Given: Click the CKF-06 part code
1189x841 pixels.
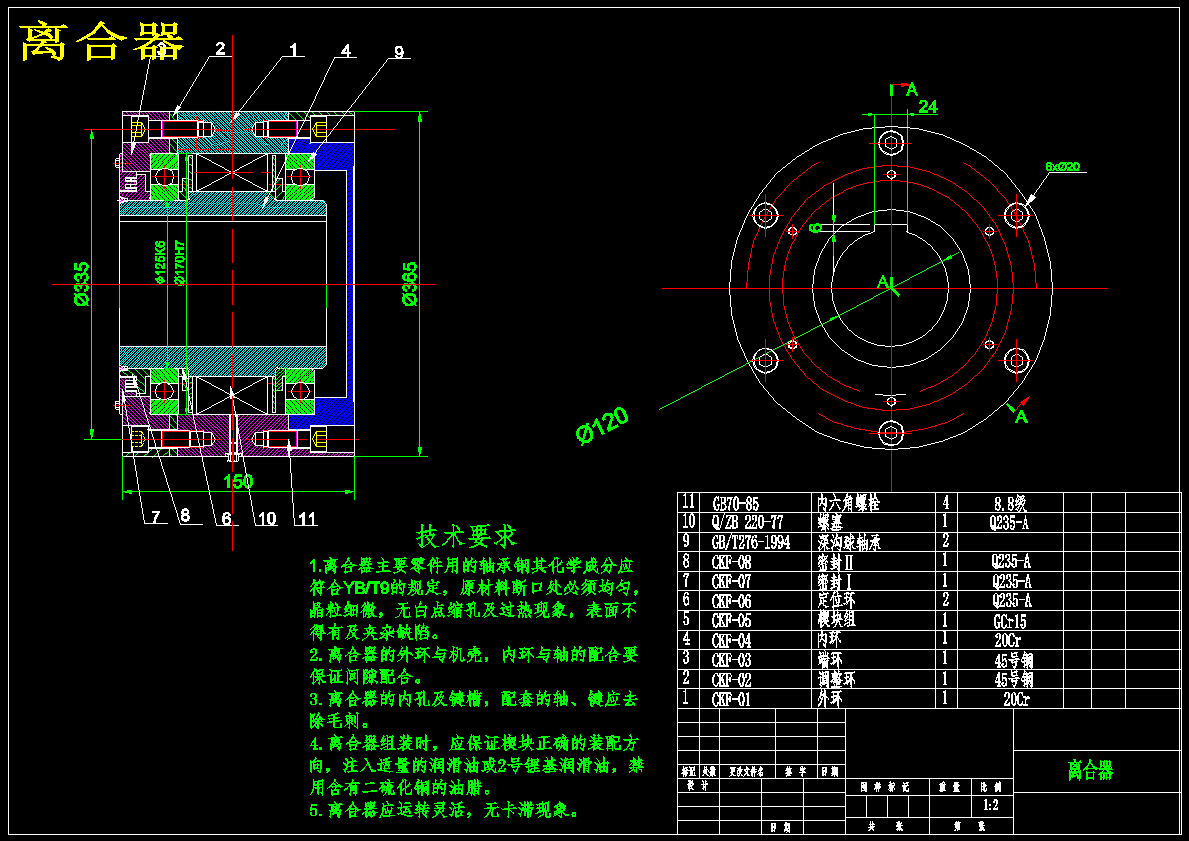Looking at the screenshot, I should click(x=732, y=601).
